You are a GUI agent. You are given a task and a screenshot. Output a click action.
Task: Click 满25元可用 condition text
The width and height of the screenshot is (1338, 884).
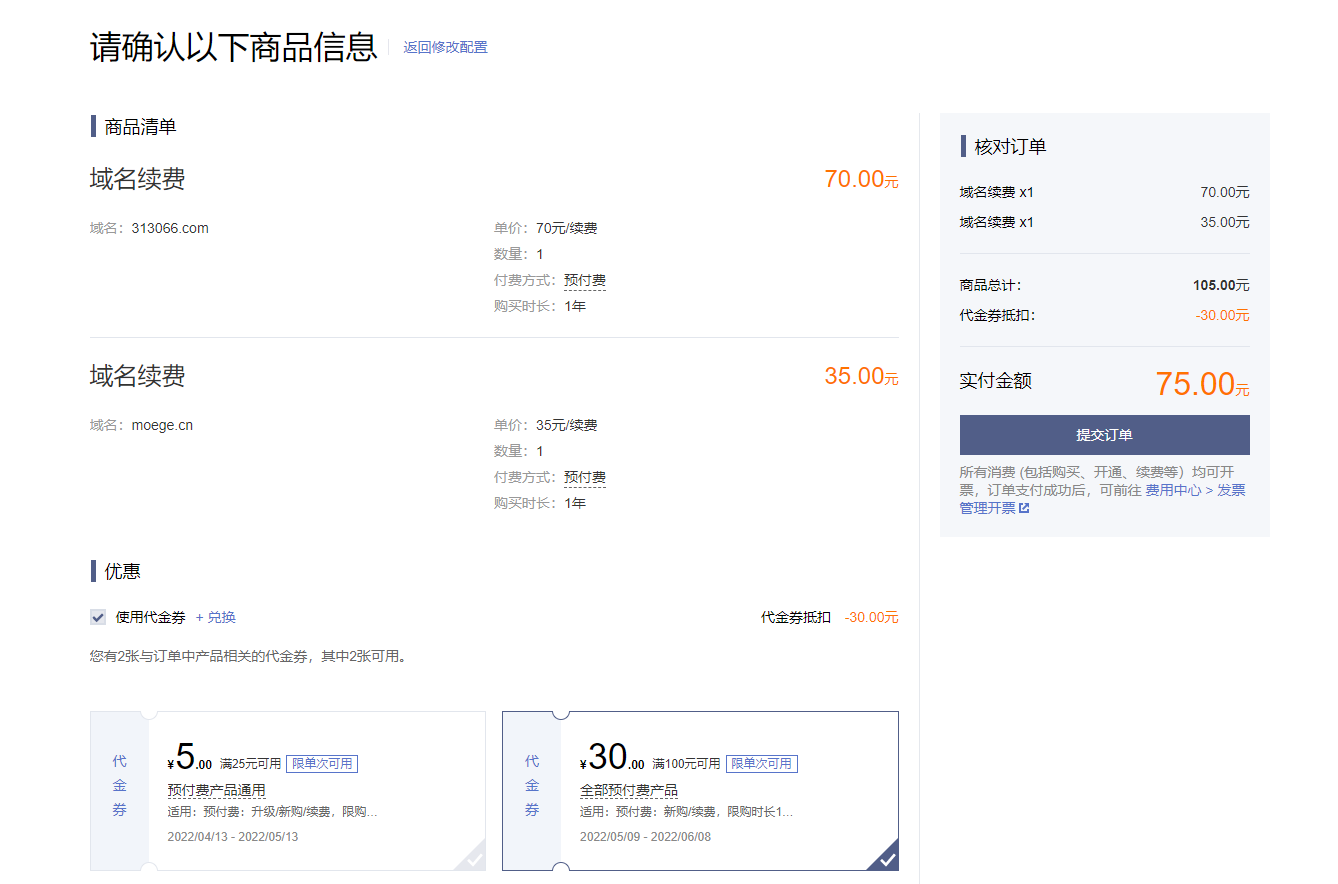(250, 763)
